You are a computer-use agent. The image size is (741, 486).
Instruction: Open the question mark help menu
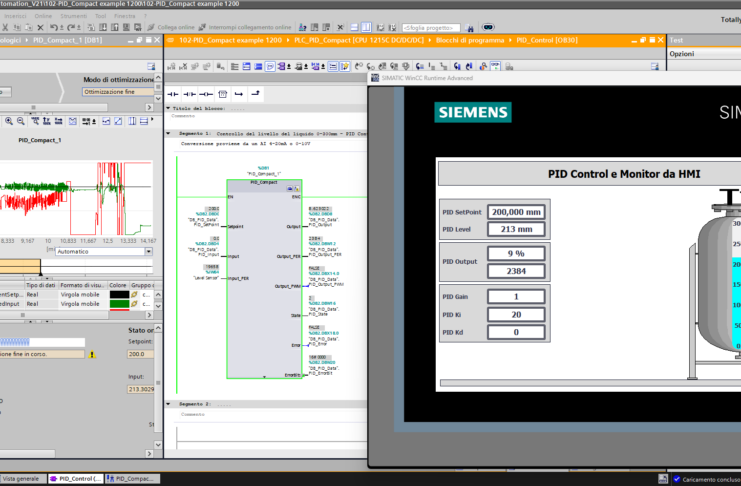click(x=146, y=16)
